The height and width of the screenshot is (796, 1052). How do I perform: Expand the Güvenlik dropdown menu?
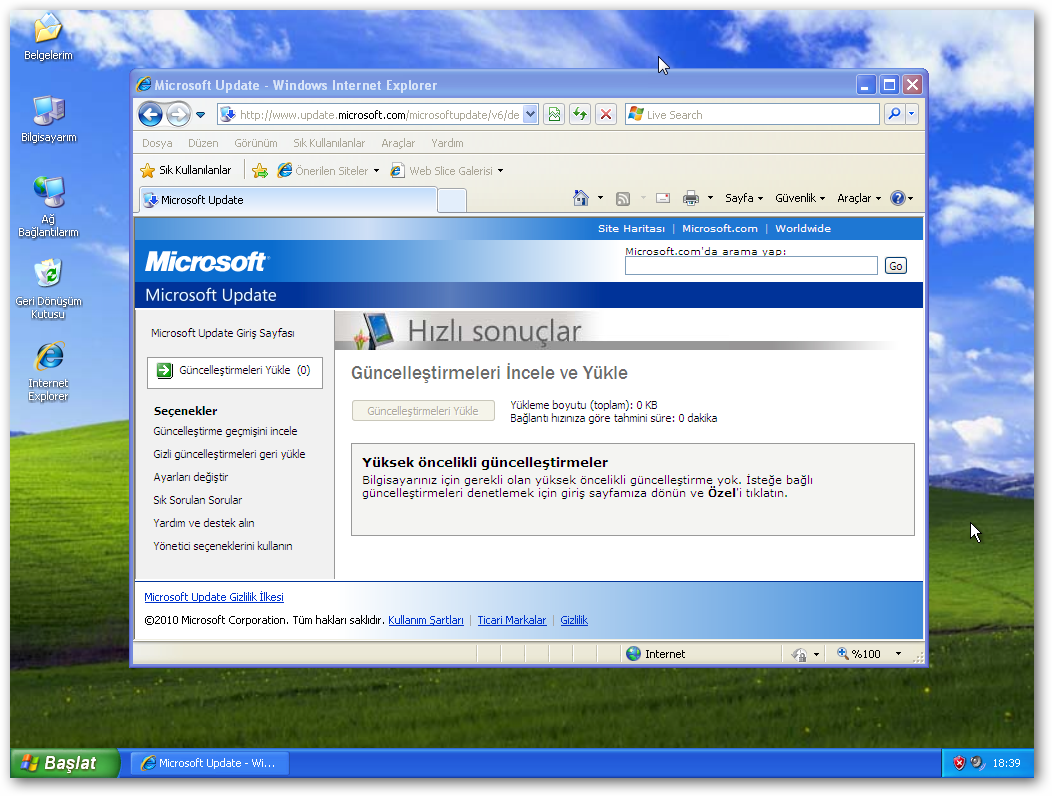pyautogui.click(x=800, y=198)
